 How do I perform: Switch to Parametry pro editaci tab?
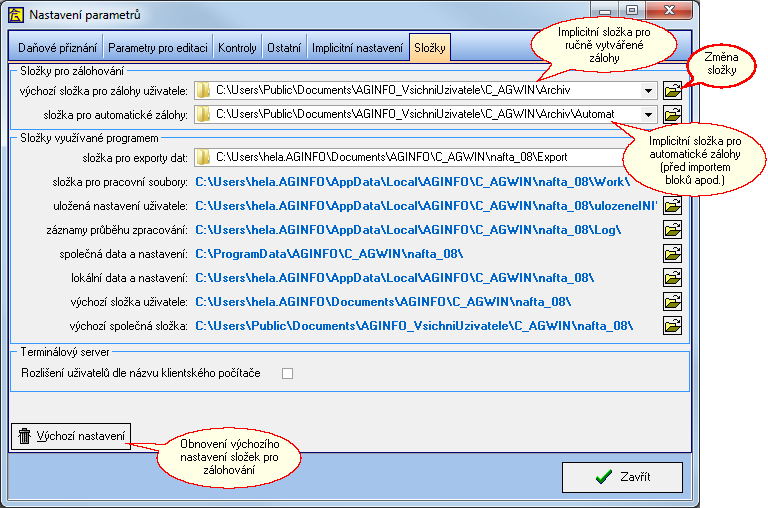pos(158,48)
